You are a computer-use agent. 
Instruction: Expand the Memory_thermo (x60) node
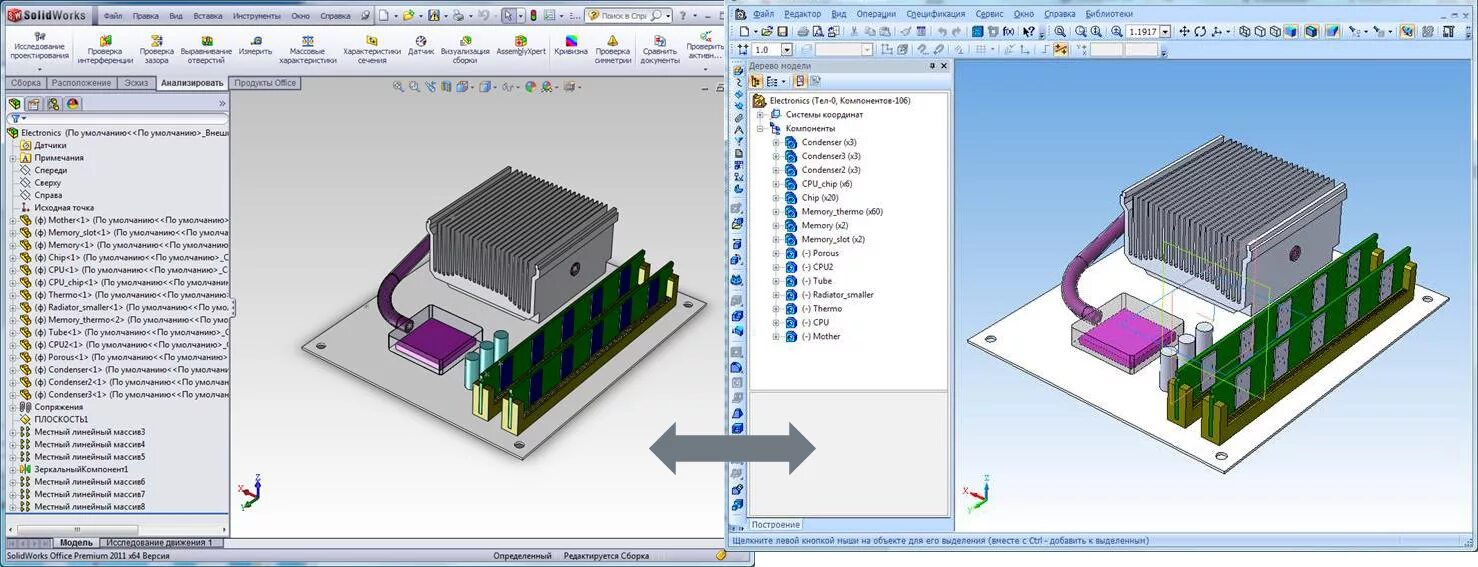pos(775,212)
